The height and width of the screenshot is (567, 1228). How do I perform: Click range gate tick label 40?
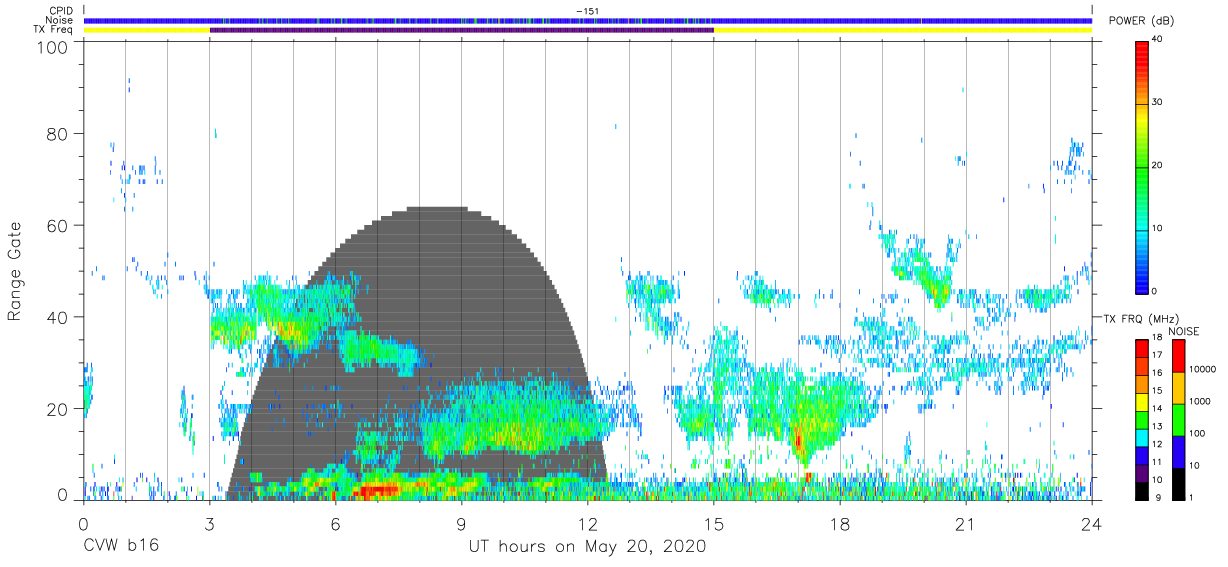56,317
